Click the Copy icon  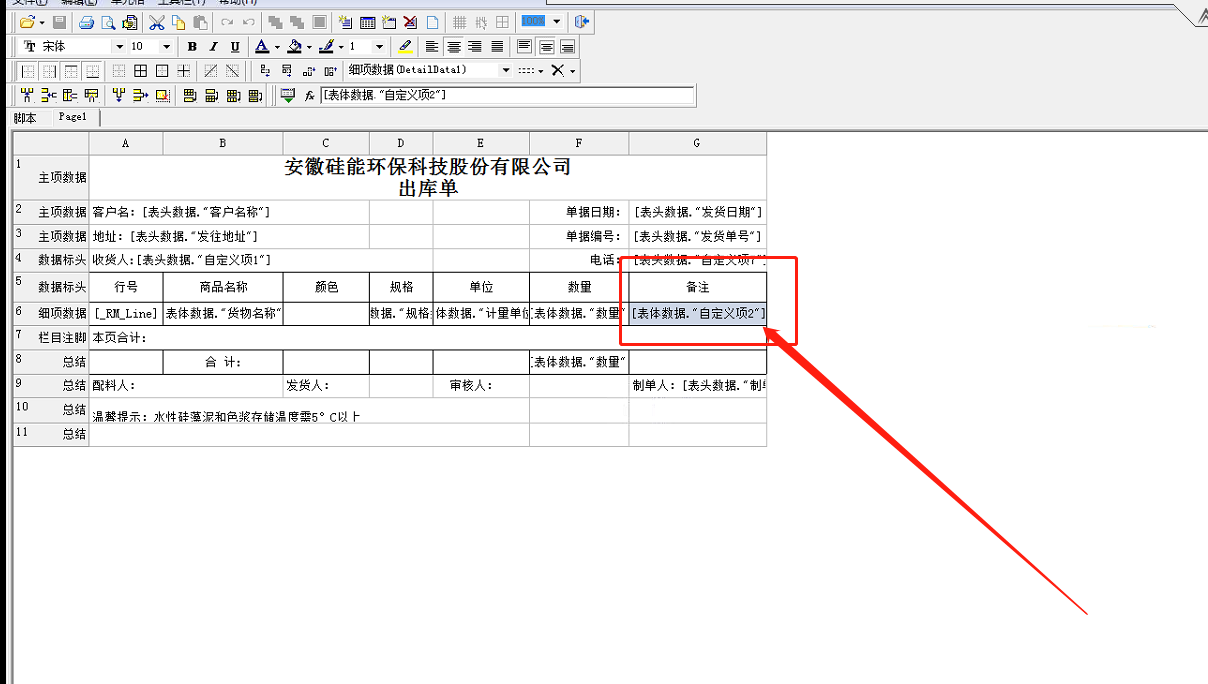pos(178,22)
